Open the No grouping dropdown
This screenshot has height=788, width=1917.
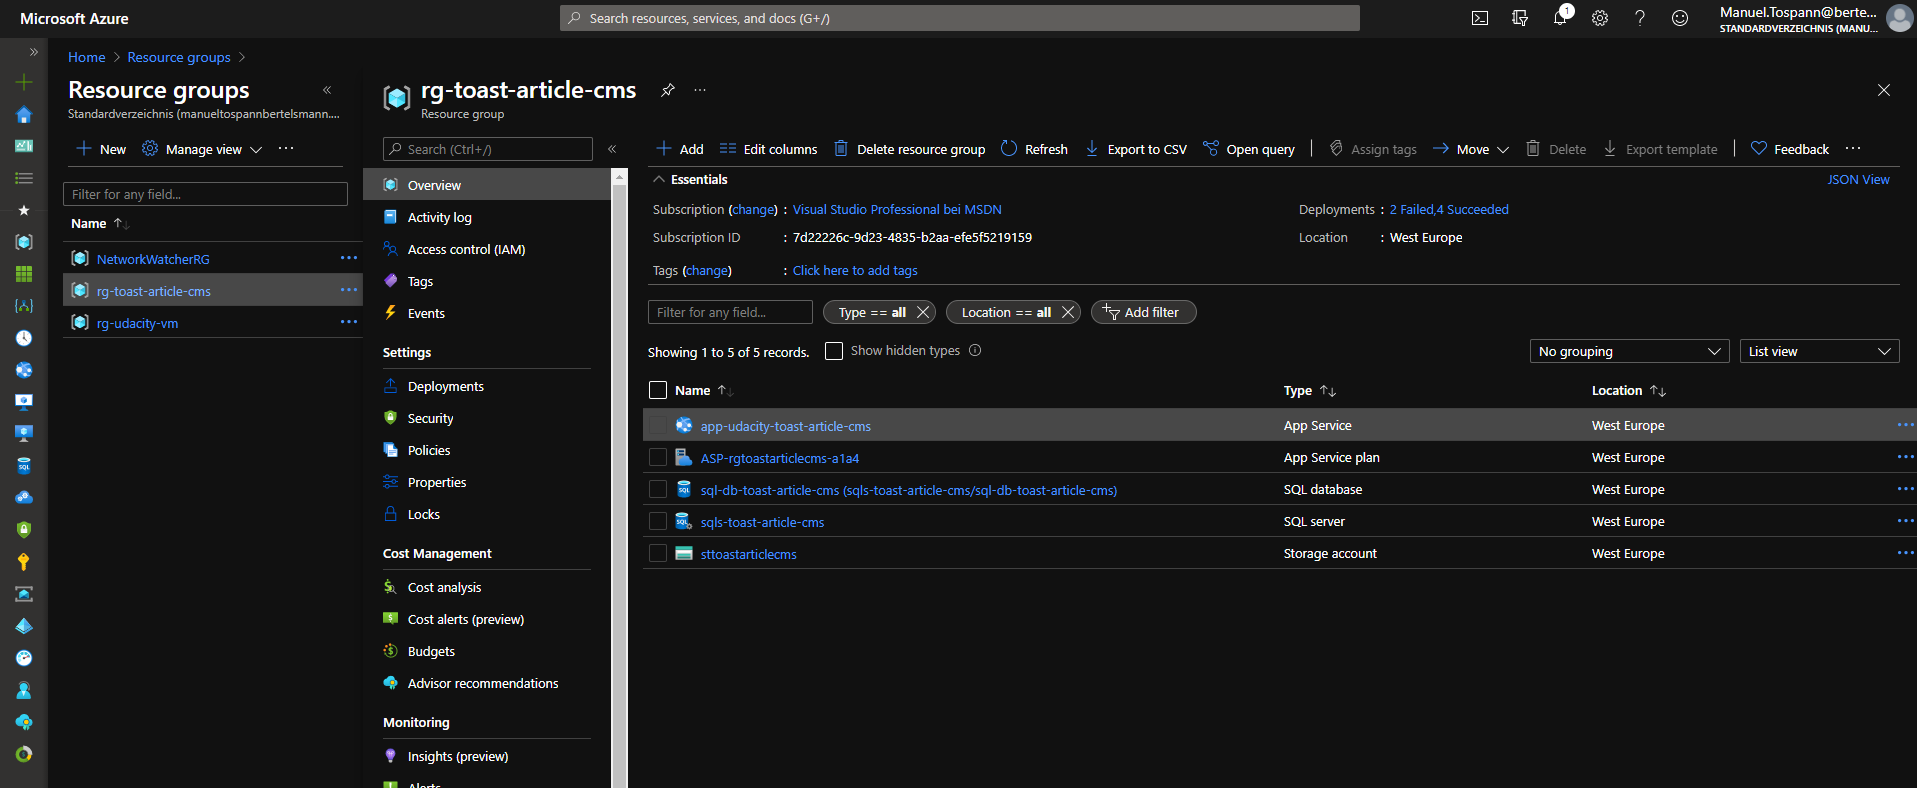tap(1629, 351)
